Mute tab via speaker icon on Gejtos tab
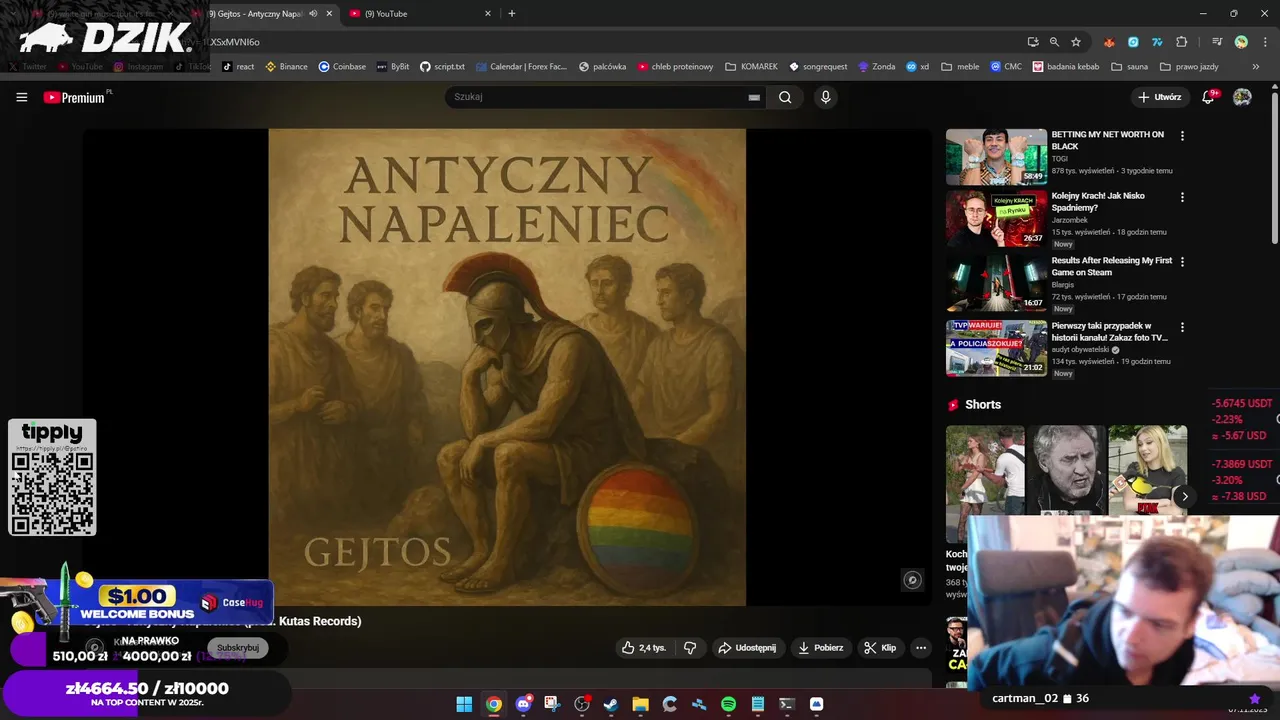 (314, 14)
